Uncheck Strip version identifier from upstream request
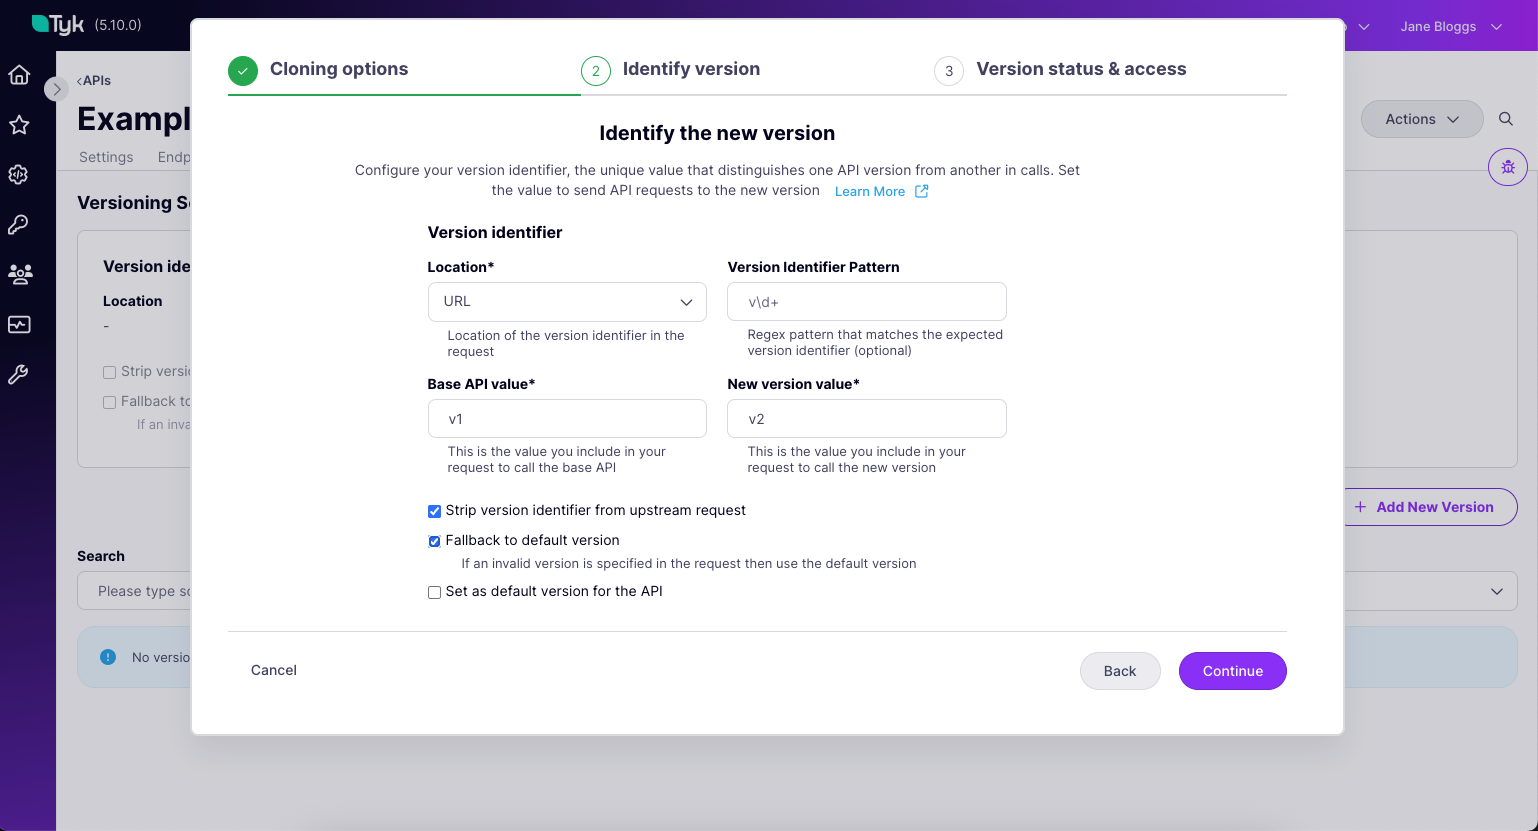1538x831 pixels. point(434,511)
